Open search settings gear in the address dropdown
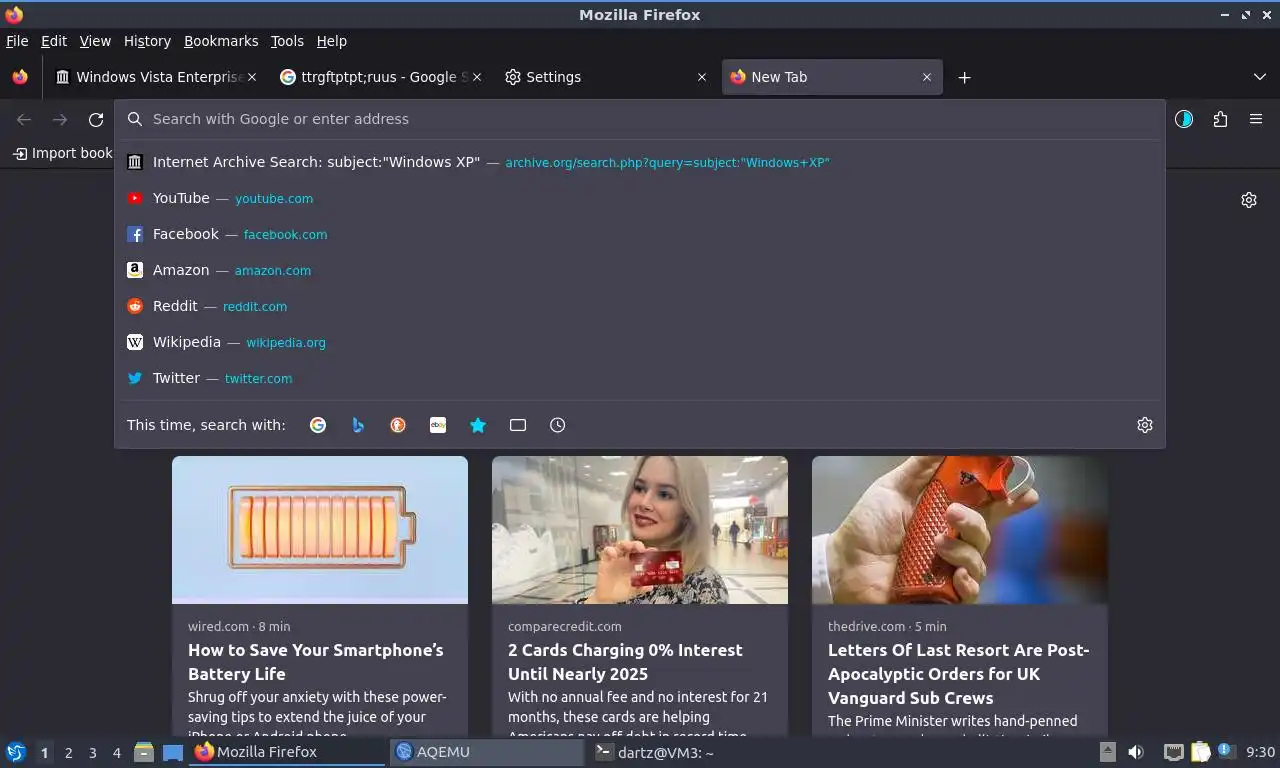1280x768 pixels. point(1145,425)
